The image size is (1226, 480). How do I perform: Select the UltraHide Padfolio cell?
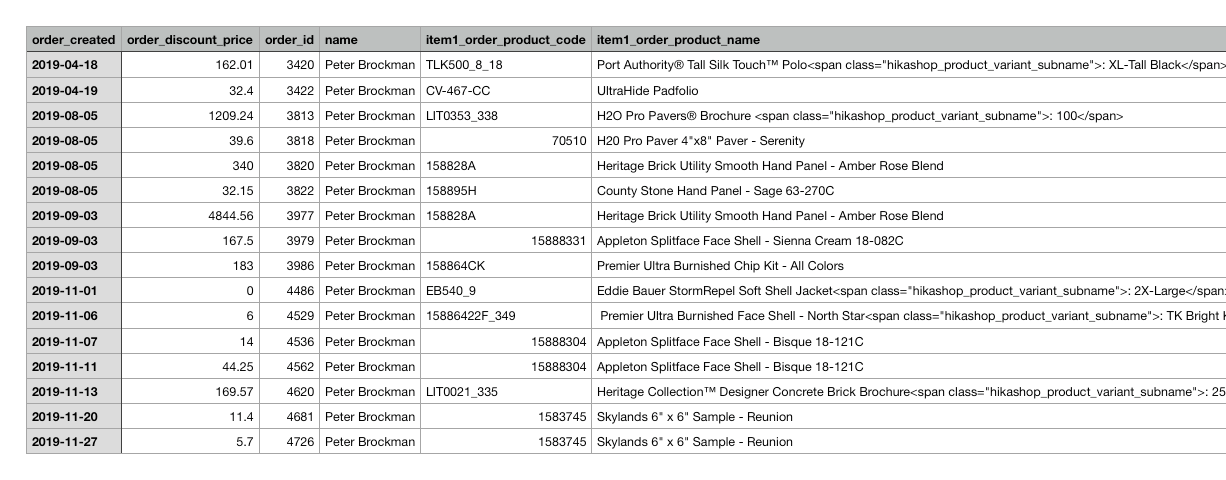(908, 91)
